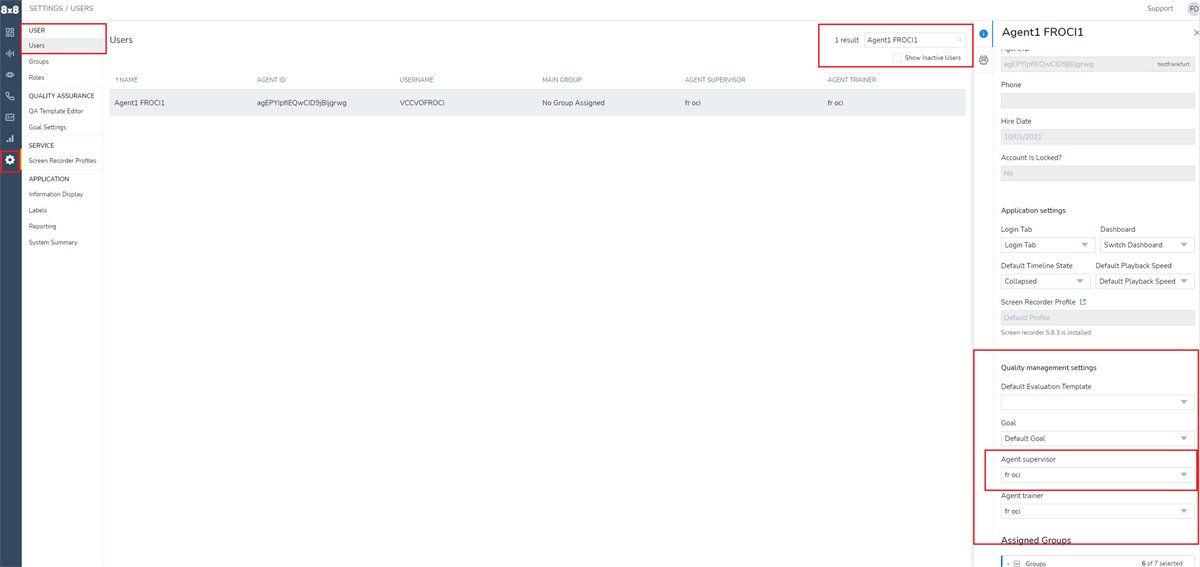Click the agEPYIpflEQwCID9jBIjgrwg cell in table
The width and height of the screenshot is (1200, 567).
pos(302,103)
